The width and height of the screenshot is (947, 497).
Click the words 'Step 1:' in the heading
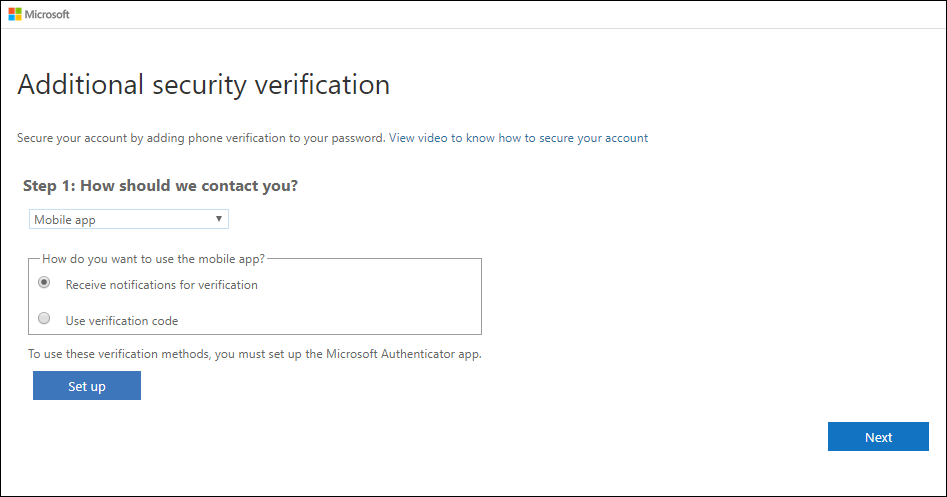click(x=50, y=186)
